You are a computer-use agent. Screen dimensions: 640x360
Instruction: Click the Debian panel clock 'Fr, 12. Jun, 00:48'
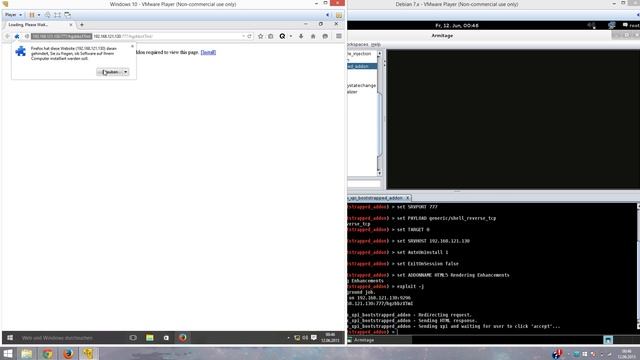coord(457,25)
